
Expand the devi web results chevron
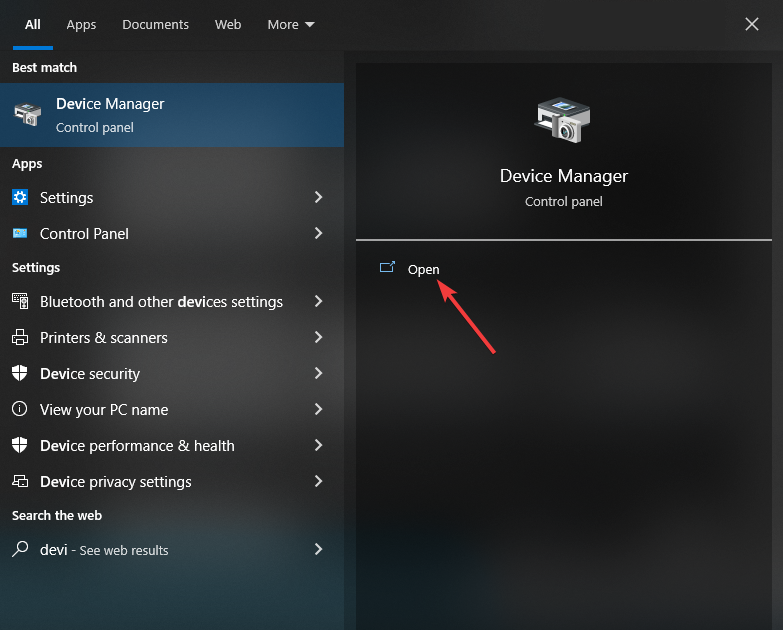click(318, 550)
